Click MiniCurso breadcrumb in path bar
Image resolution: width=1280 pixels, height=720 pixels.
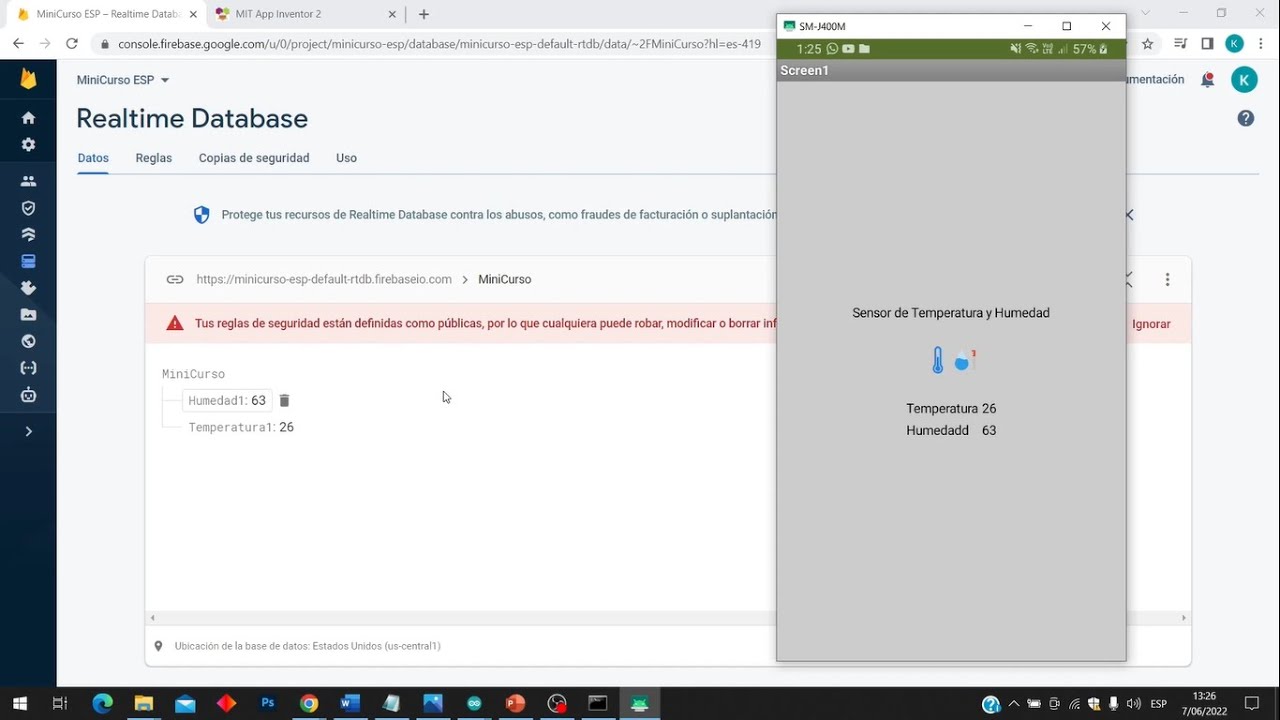(505, 279)
